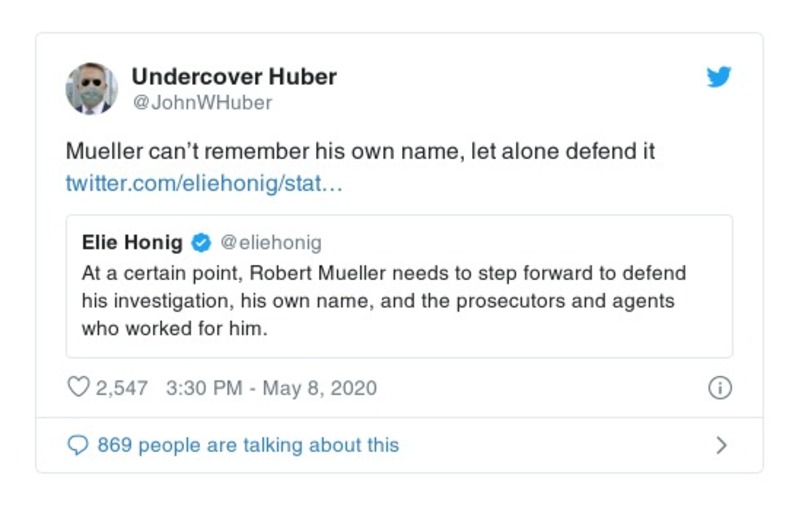Like the tweet with the heart icon
The image size is (799, 513).
coord(78,388)
